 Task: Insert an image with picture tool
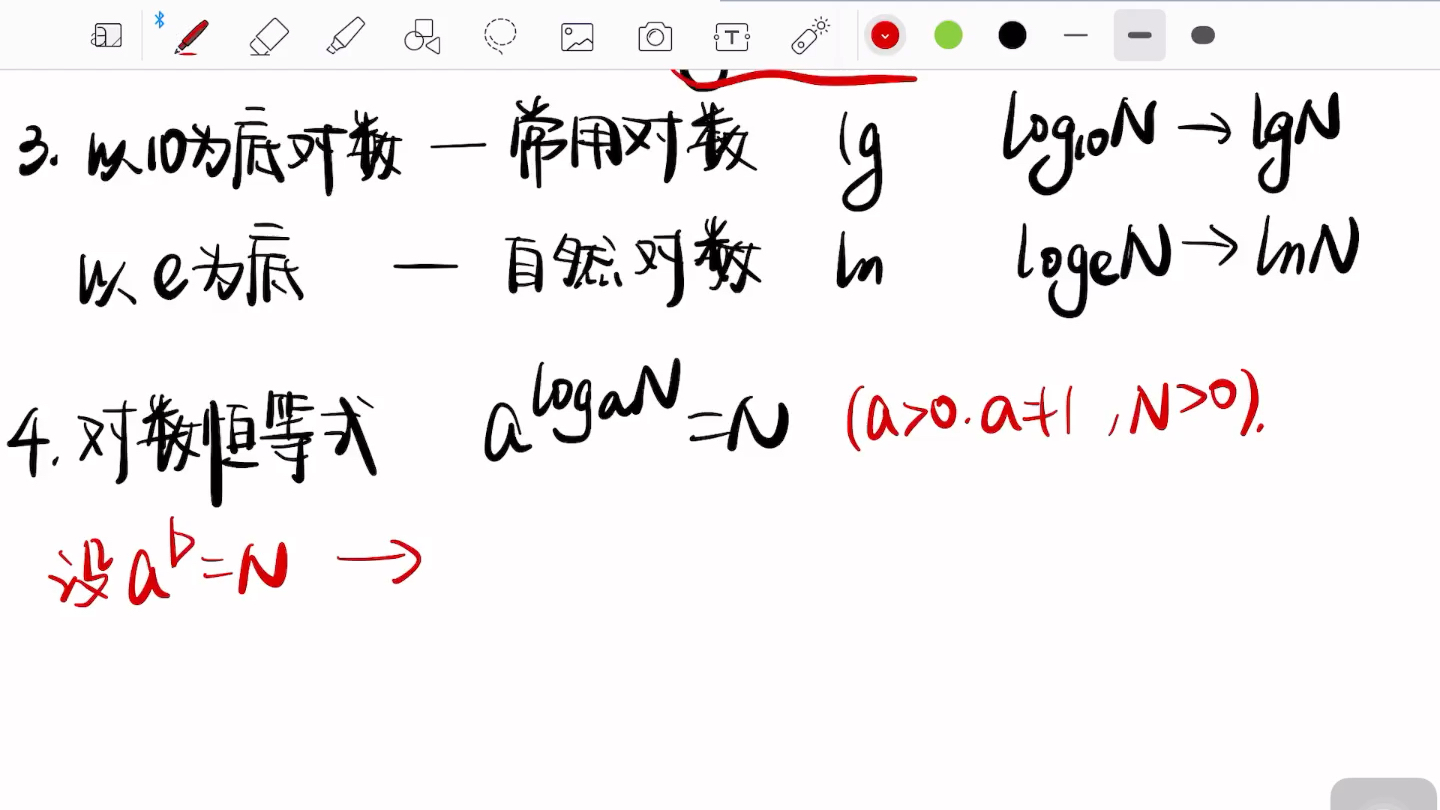click(x=578, y=37)
